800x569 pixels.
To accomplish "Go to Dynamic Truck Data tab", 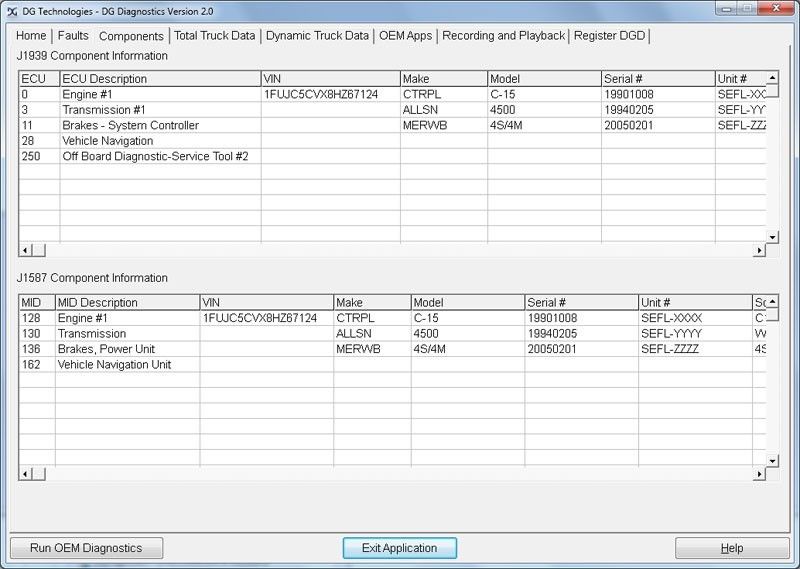I will [x=317, y=36].
